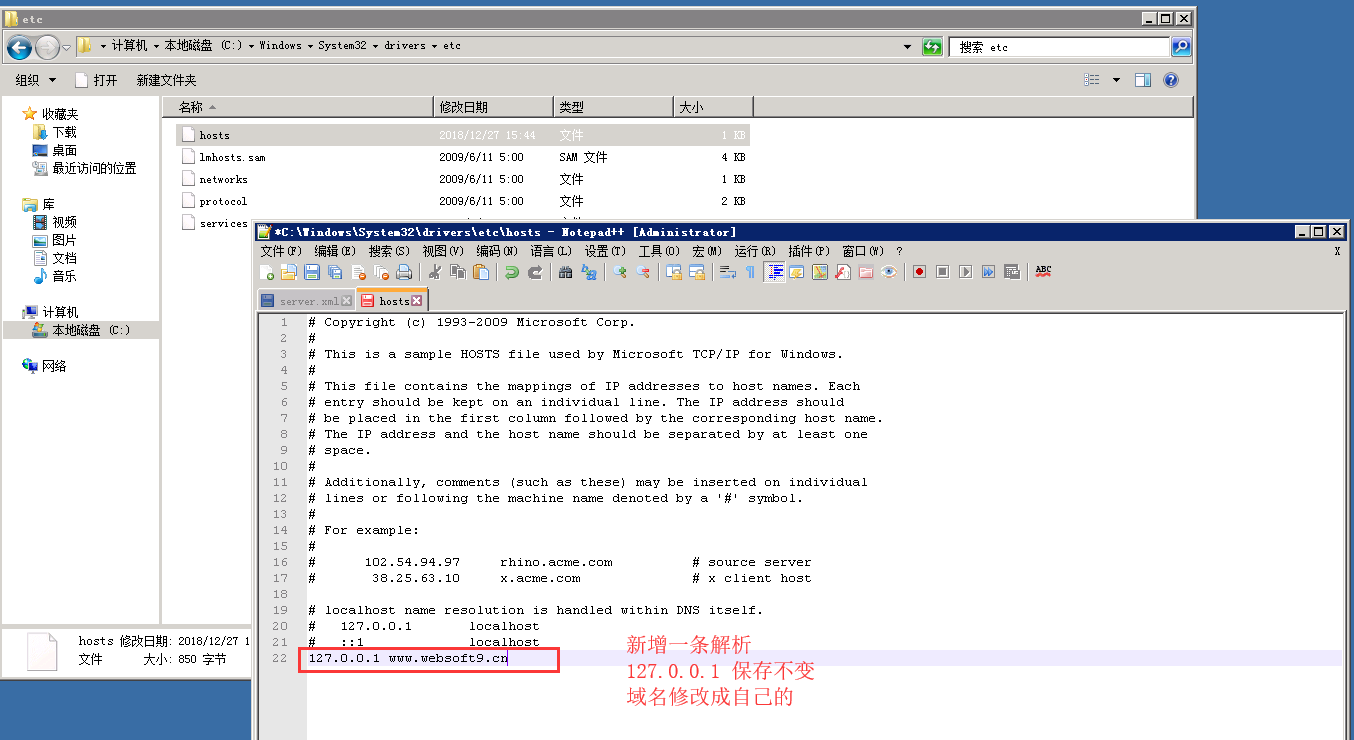Toggle the indent guide button

point(774,272)
